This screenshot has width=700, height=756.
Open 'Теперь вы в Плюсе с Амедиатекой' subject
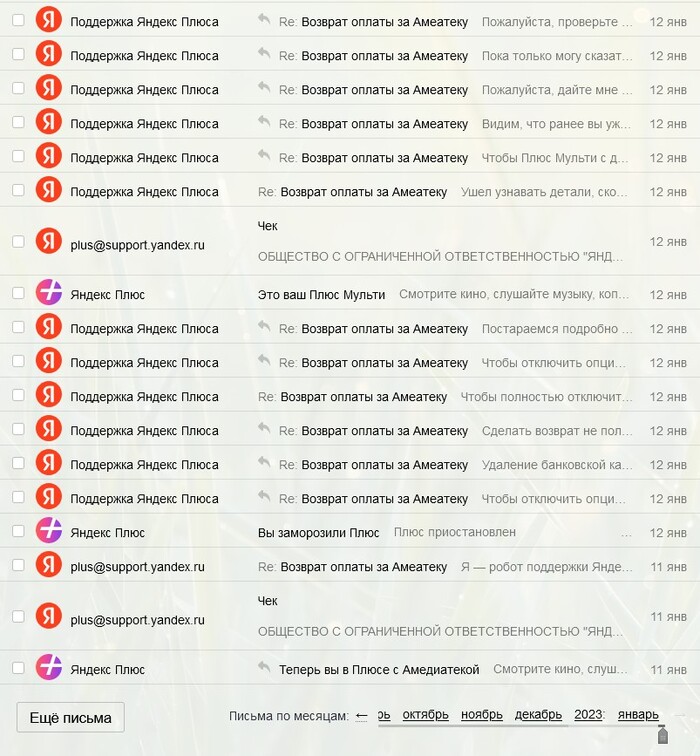(x=379, y=670)
